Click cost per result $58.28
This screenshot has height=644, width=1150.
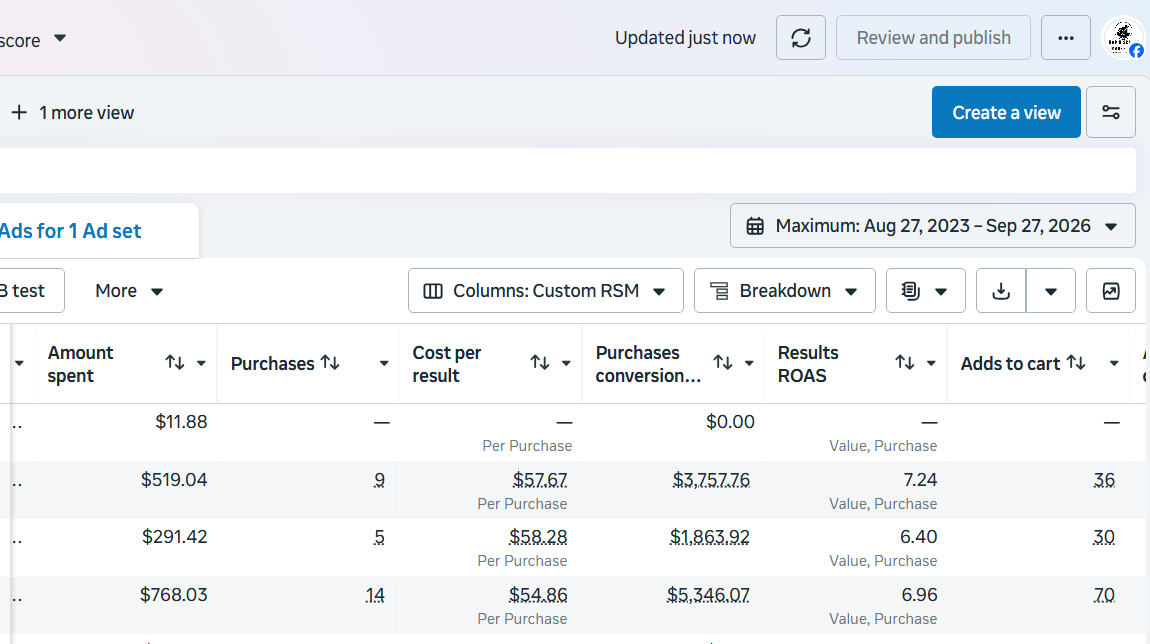538,537
